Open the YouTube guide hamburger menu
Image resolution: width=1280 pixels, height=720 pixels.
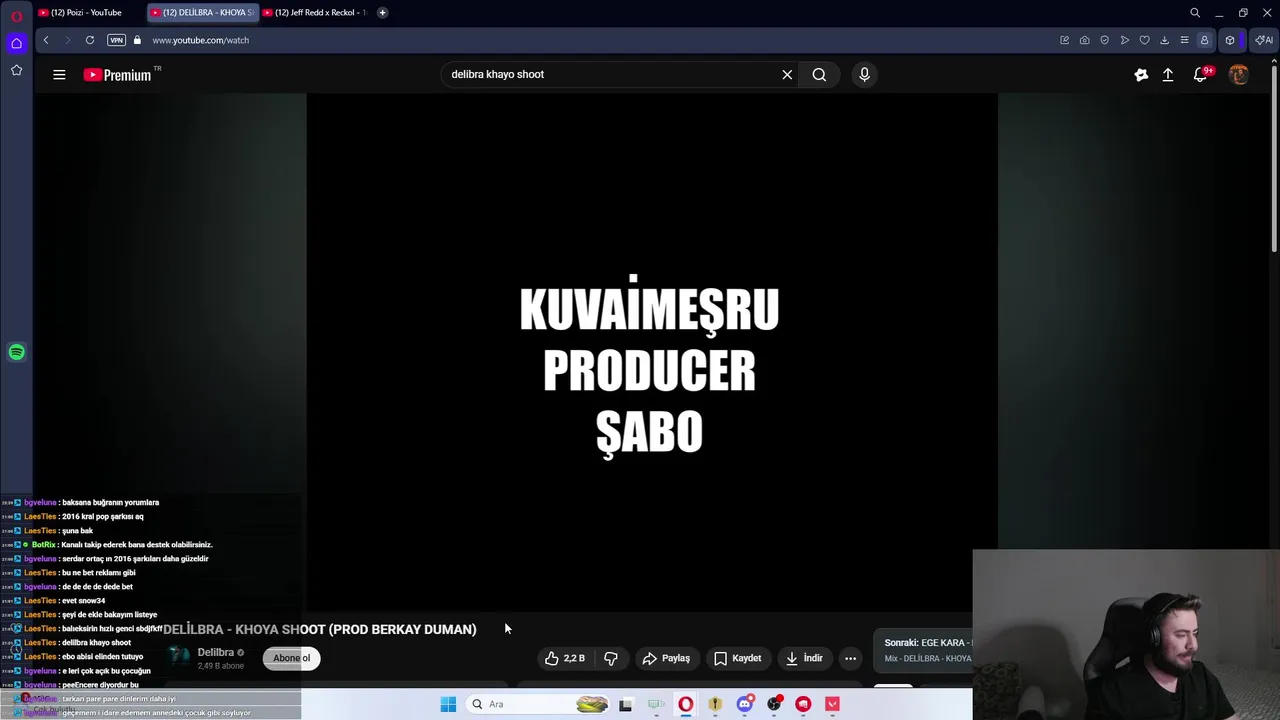click(59, 74)
